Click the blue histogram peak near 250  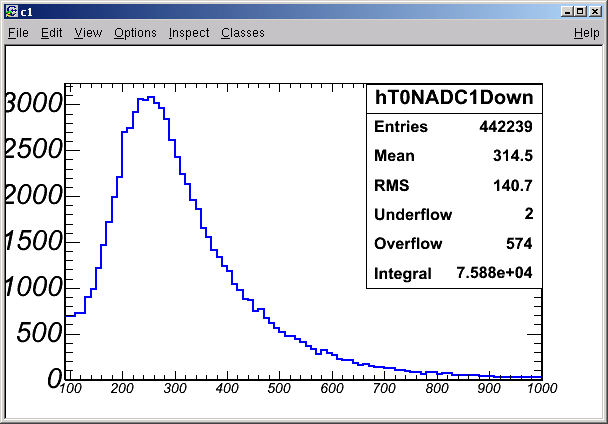pos(147,99)
